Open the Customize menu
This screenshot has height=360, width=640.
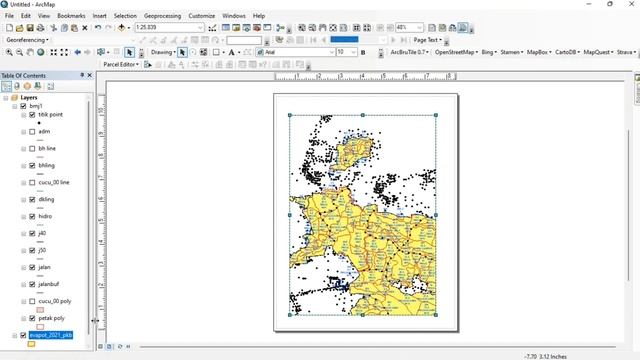pyautogui.click(x=202, y=16)
